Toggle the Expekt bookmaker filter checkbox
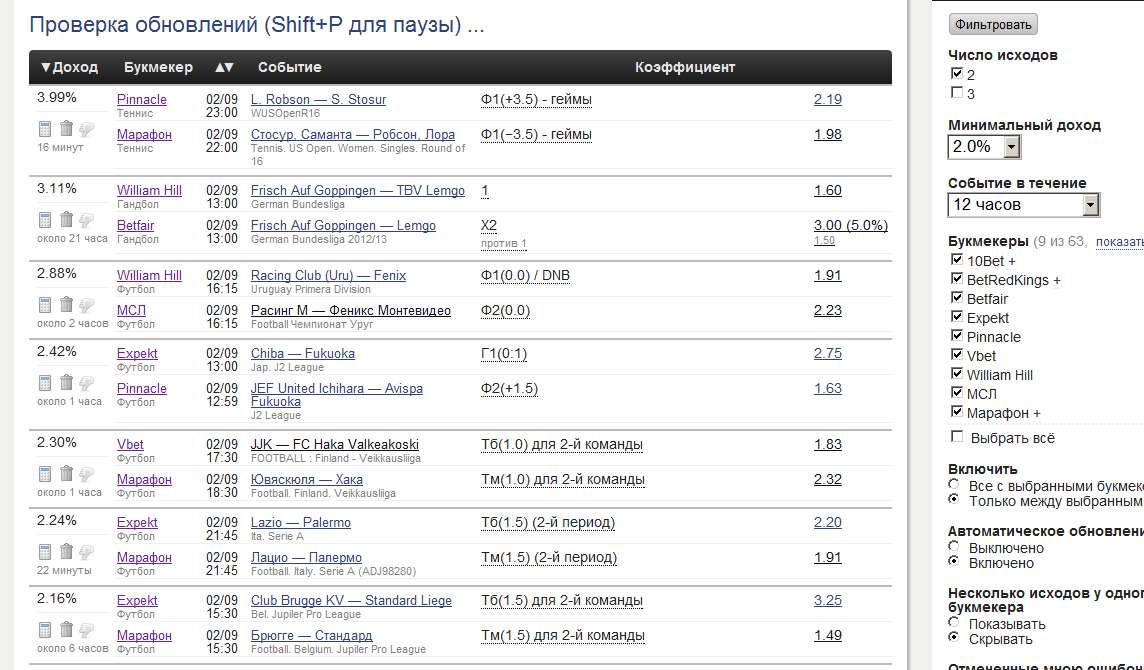This screenshot has width=1144, height=670. click(957, 317)
